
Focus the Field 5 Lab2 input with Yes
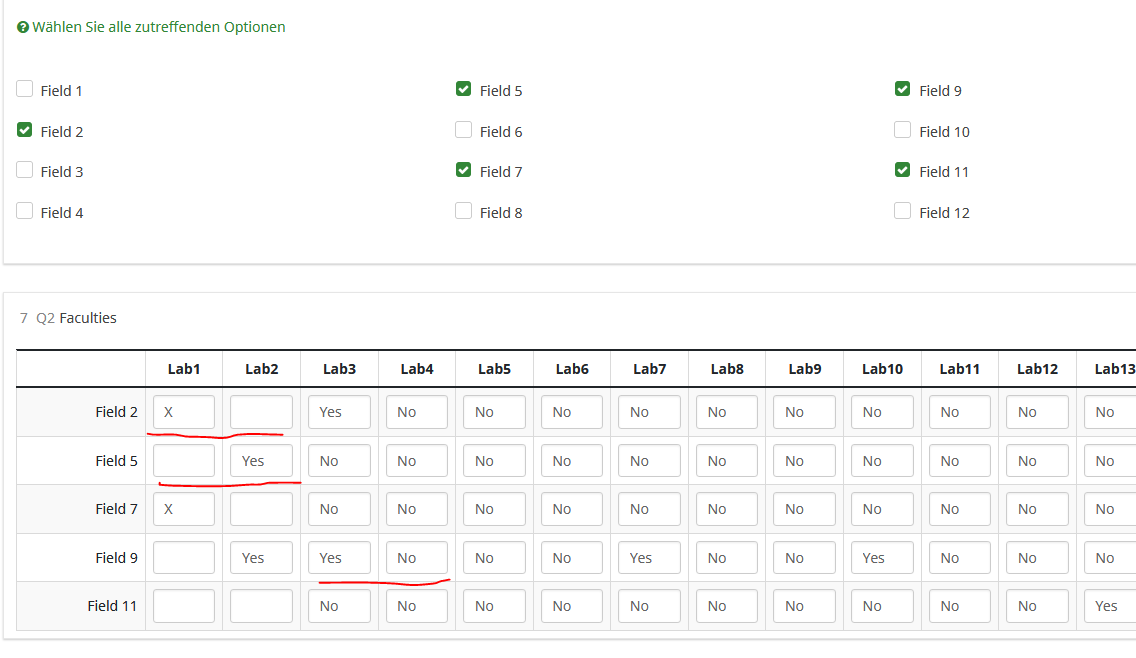point(261,461)
